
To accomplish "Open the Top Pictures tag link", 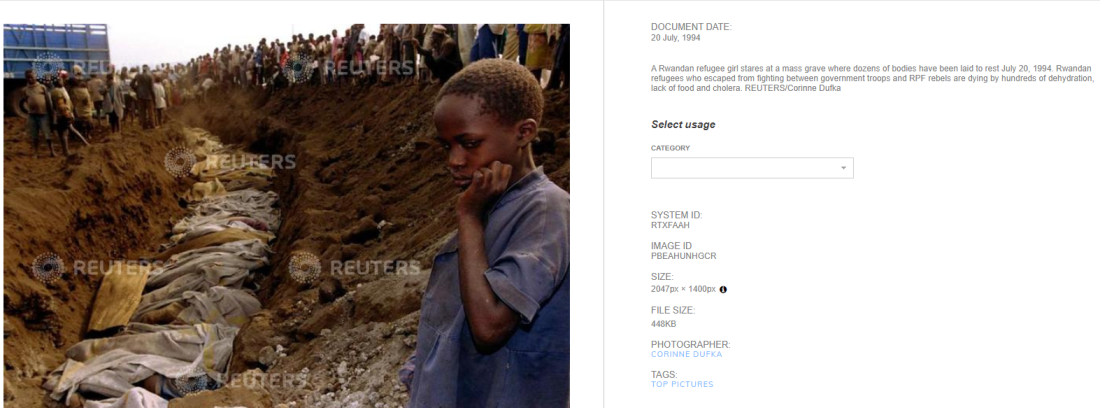I will pyautogui.click(x=682, y=384).
